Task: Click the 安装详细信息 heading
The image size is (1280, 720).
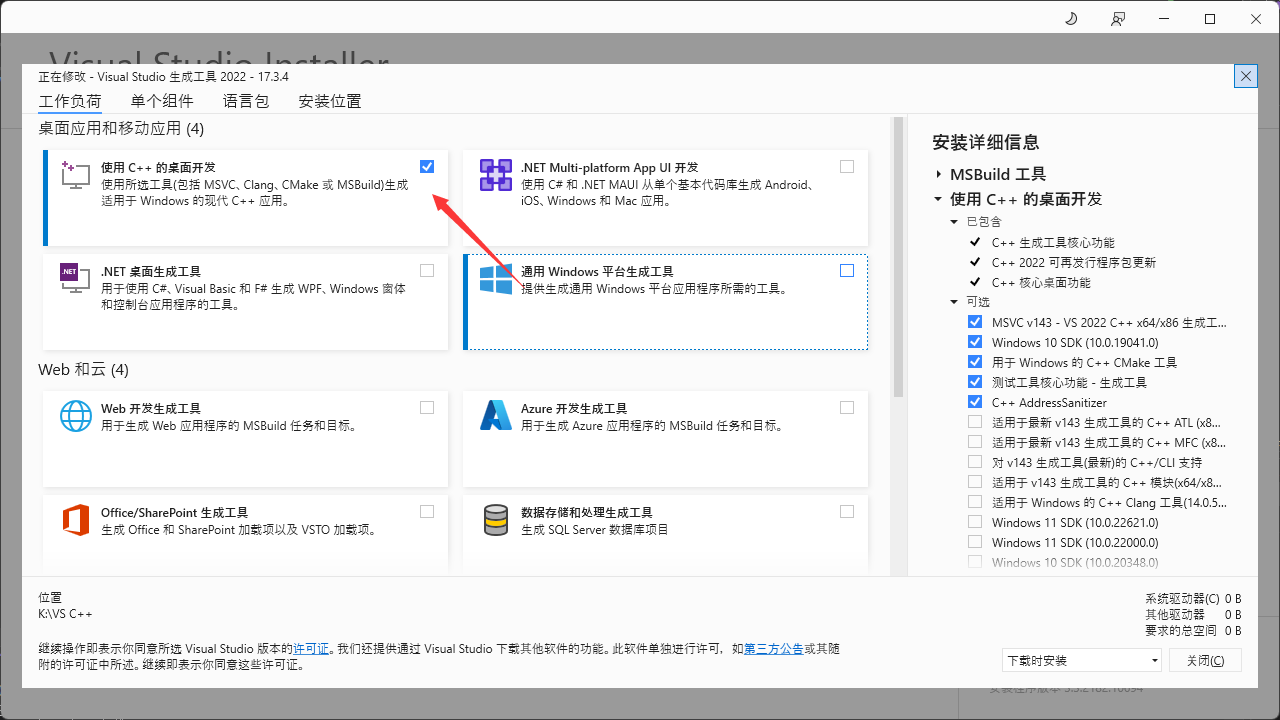Action: point(985,142)
